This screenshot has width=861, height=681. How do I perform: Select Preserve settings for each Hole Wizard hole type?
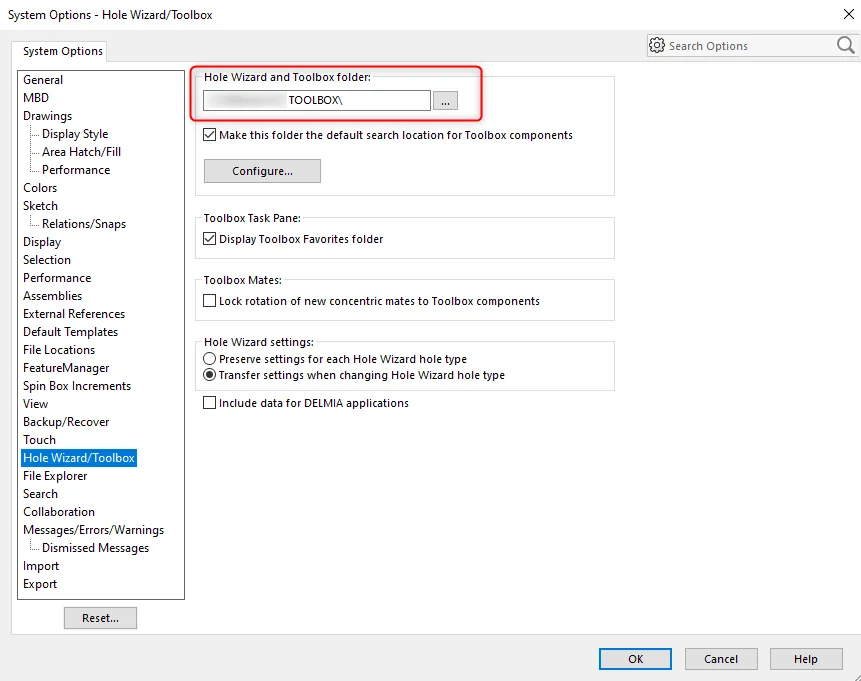pyautogui.click(x=210, y=359)
